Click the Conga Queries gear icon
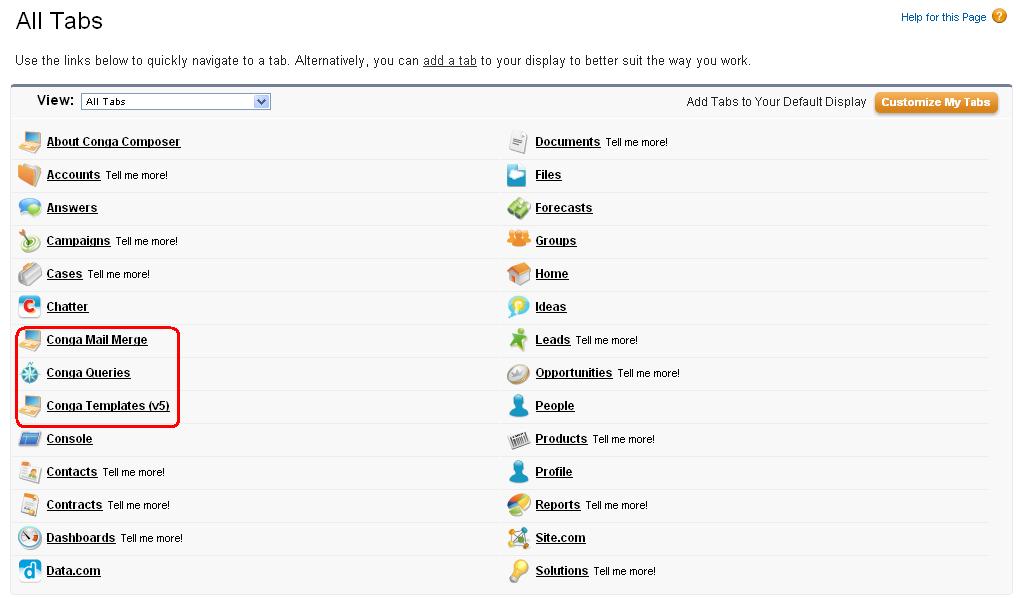The image size is (1023, 598). click(x=29, y=372)
